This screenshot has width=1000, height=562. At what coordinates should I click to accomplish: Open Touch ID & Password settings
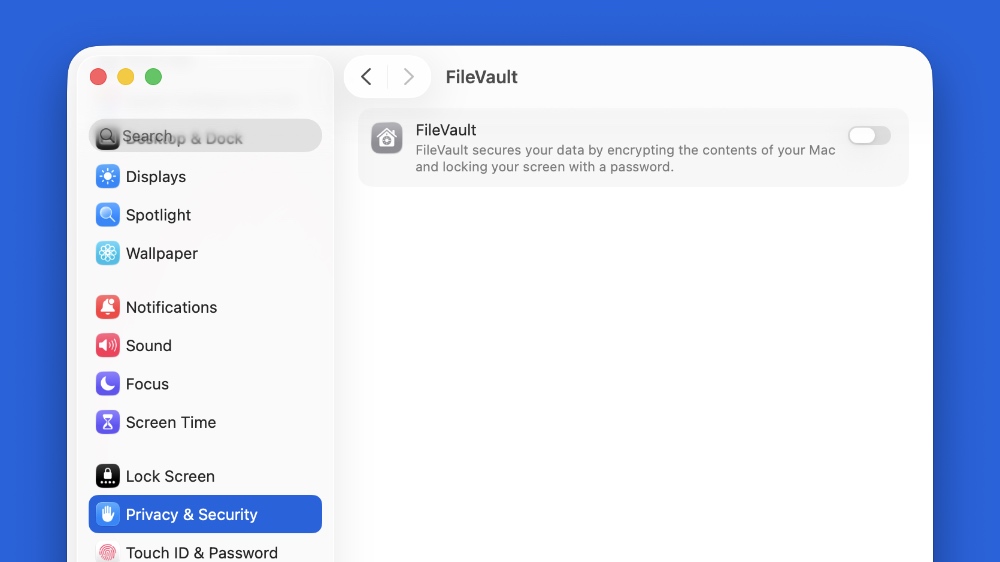click(x=202, y=552)
